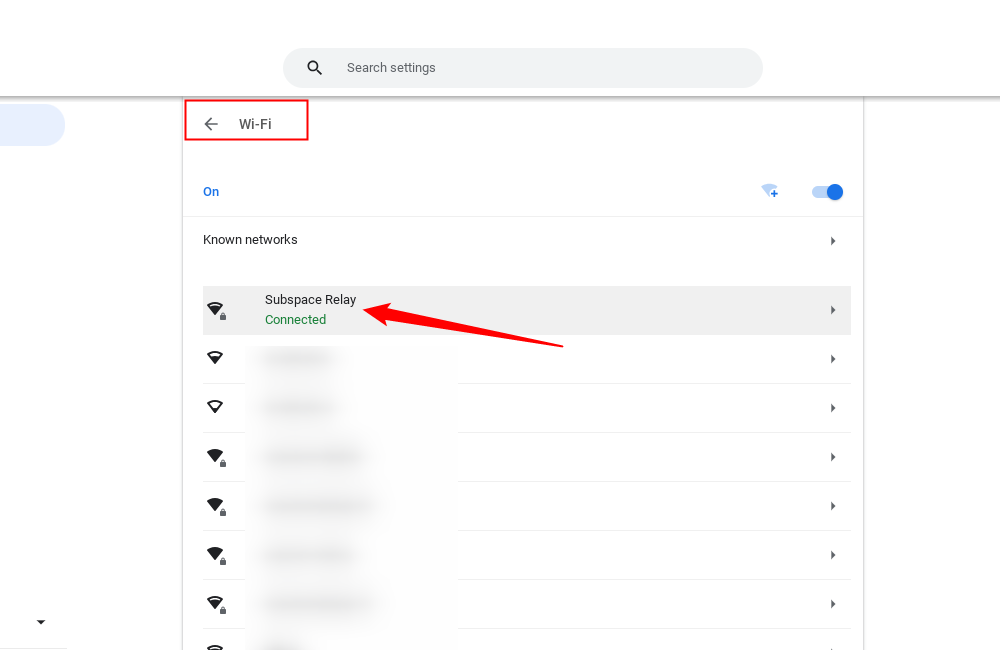Image resolution: width=1000 pixels, height=650 pixels.
Task: Click the secured network icon on the fifth row
Action: click(218, 505)
